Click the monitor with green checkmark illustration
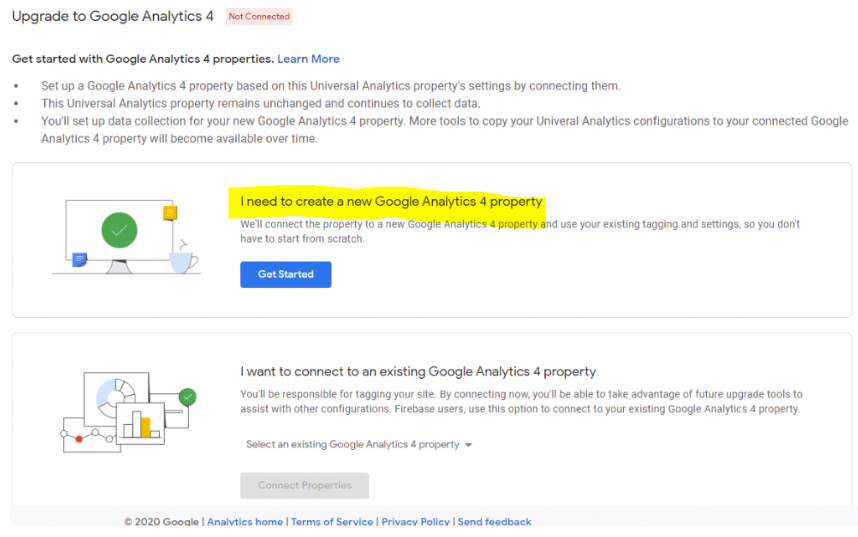The height and width of the screenshot is (537, 858). point(126,237)
